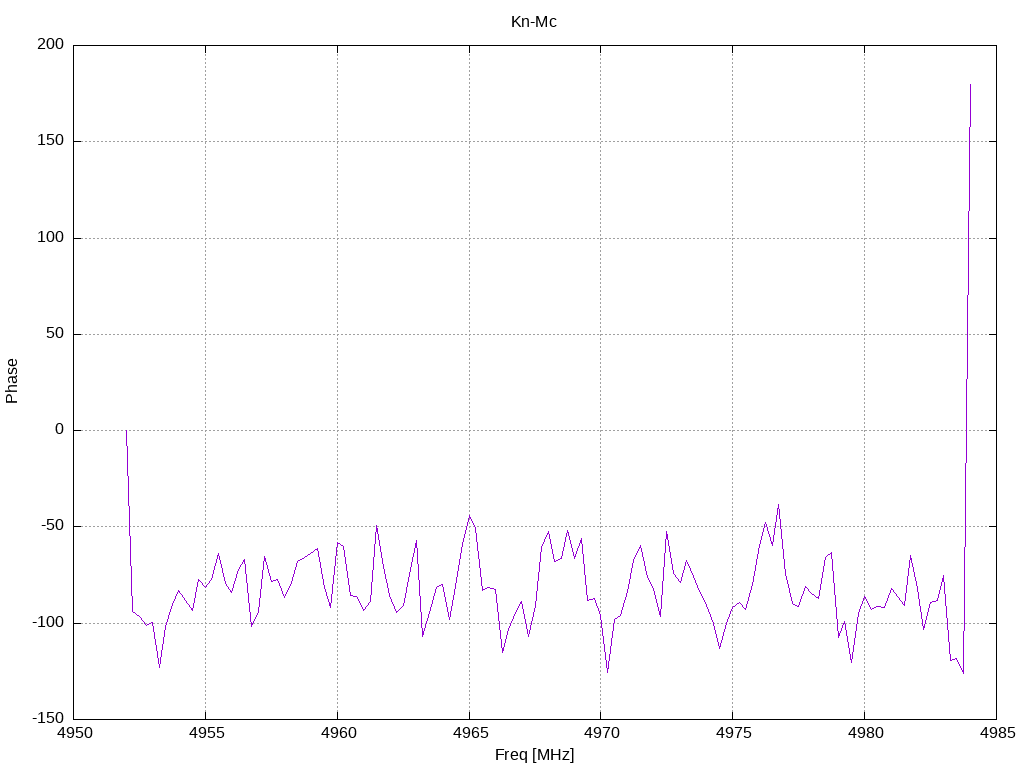
Task: Click the 150 y-axis tick label
Action: (51, 141)
